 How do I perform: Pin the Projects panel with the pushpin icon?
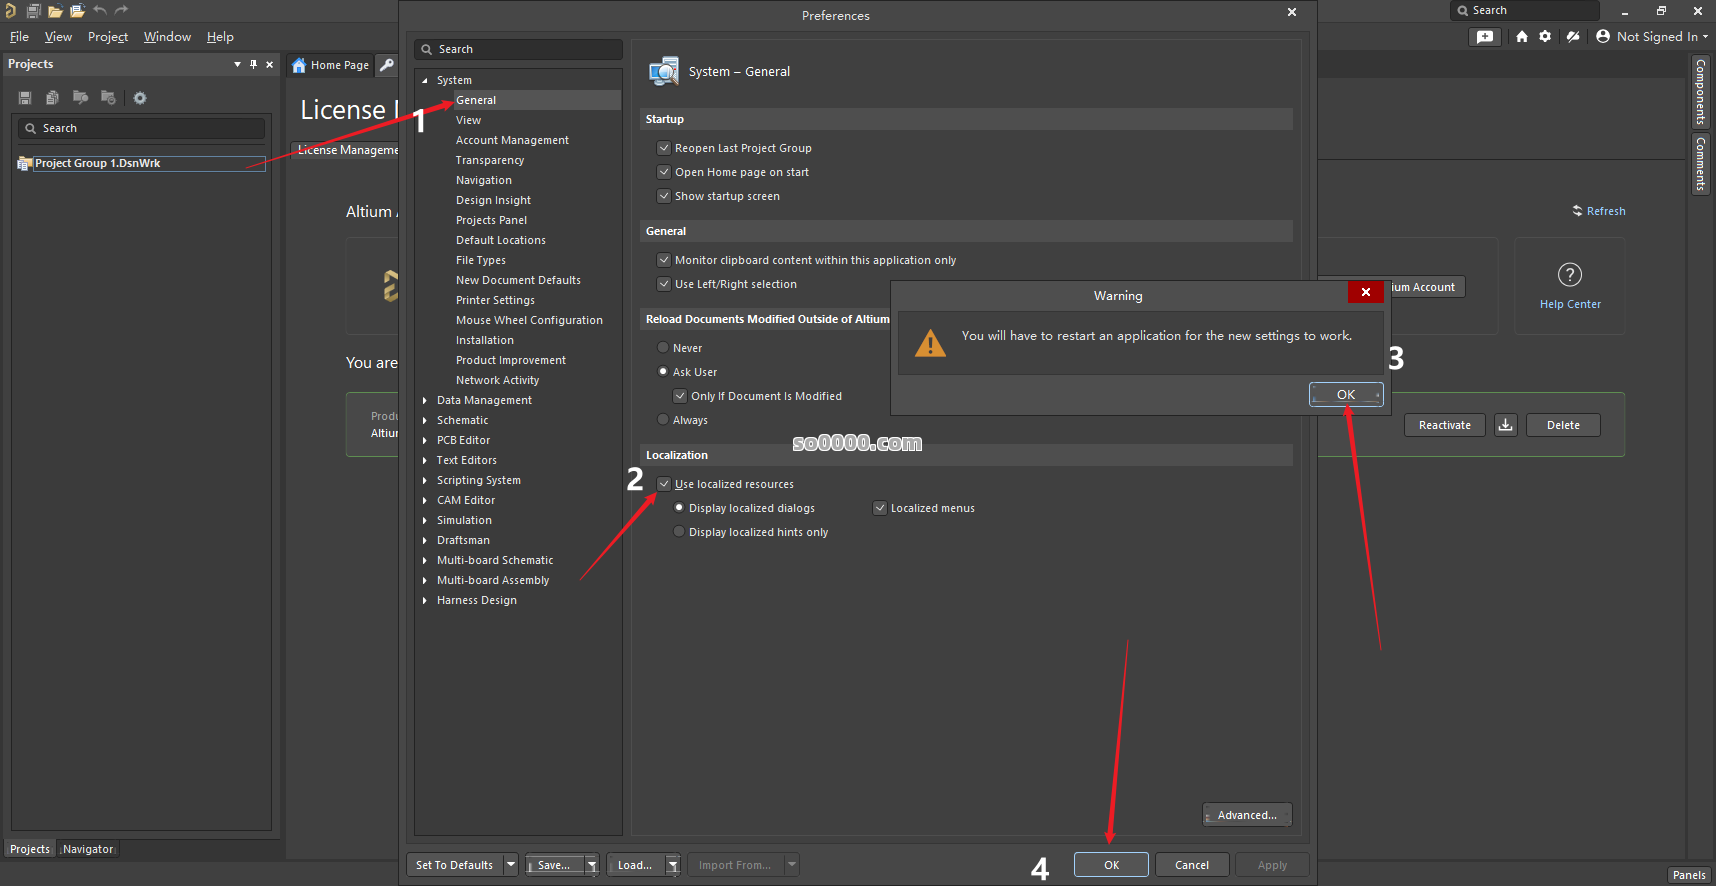pos(253,64)
